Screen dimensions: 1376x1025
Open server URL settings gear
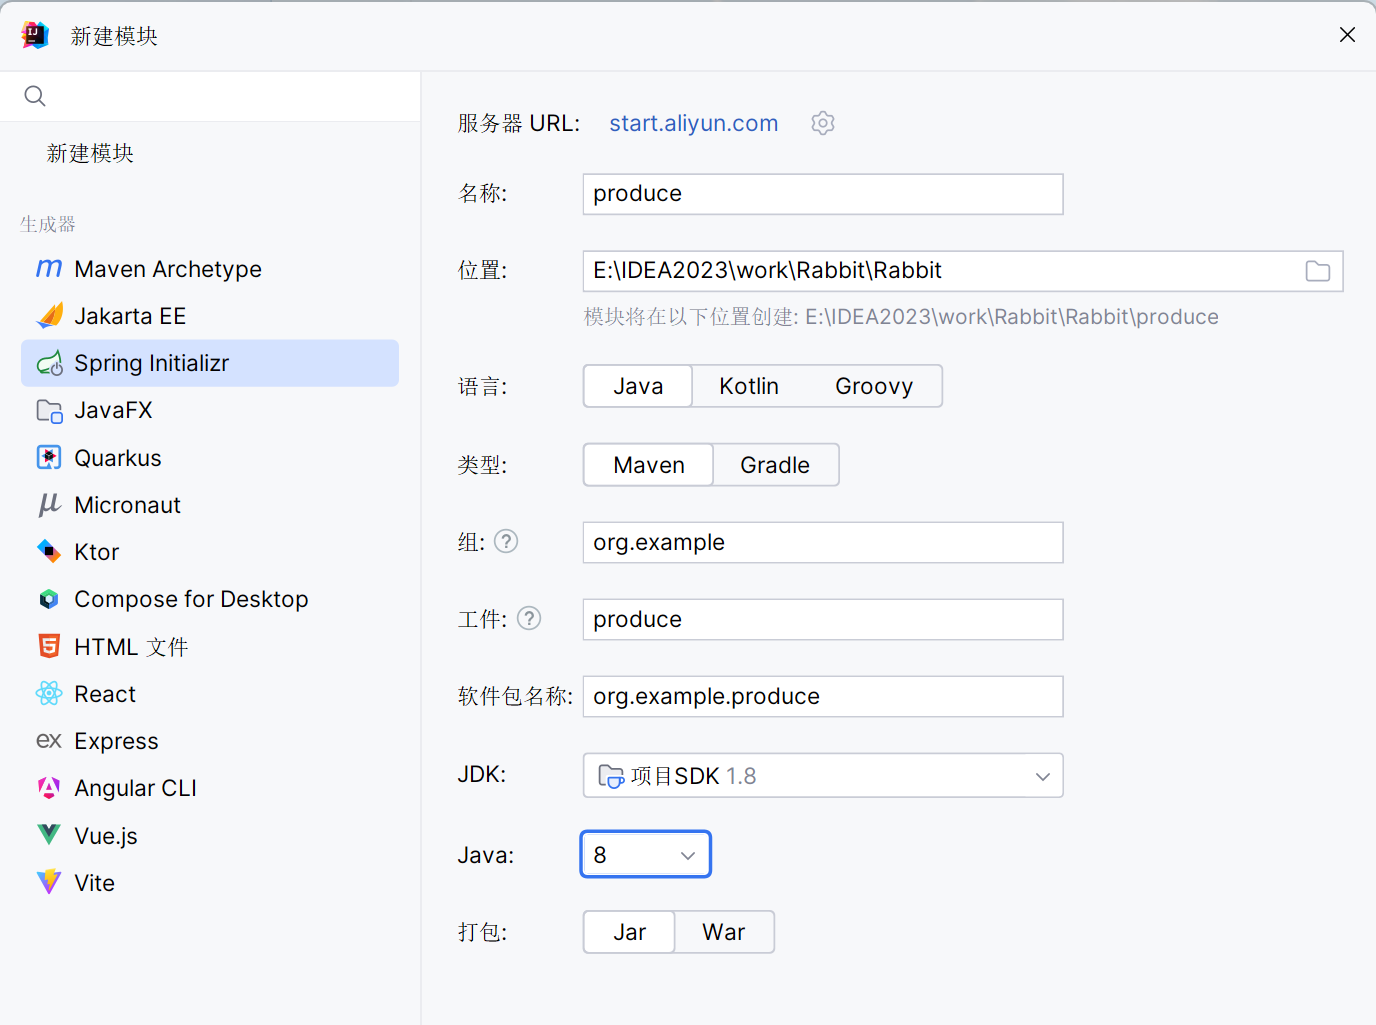click(x=823, y=123)
